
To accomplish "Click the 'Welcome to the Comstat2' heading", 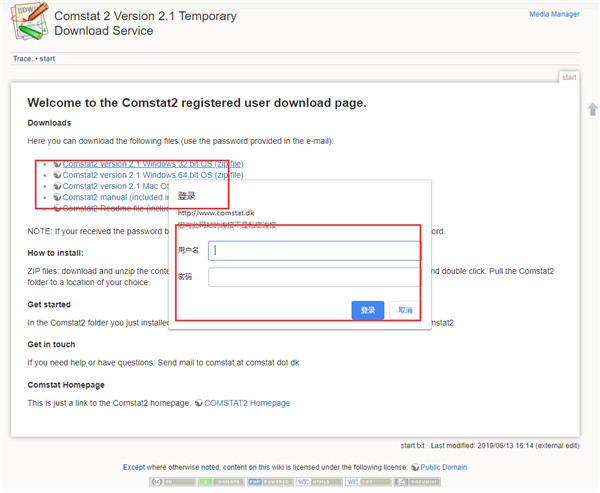I will (x=197, y=103).
